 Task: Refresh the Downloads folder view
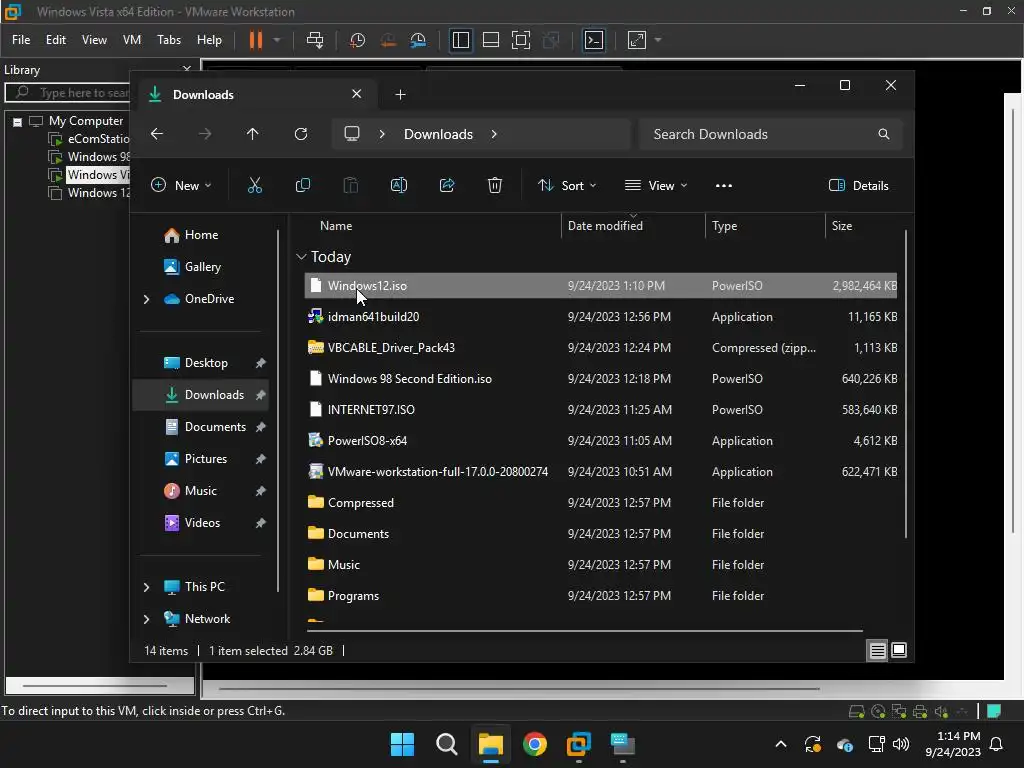click(x=300, y=134)
